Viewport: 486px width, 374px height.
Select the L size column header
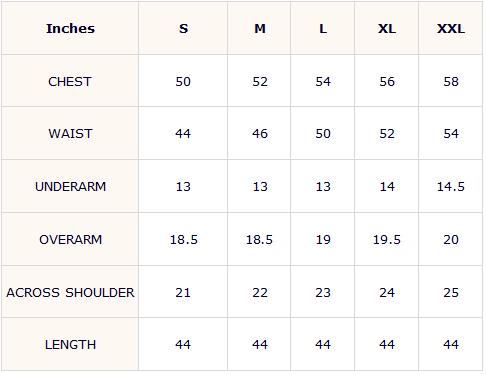(323, 29)
